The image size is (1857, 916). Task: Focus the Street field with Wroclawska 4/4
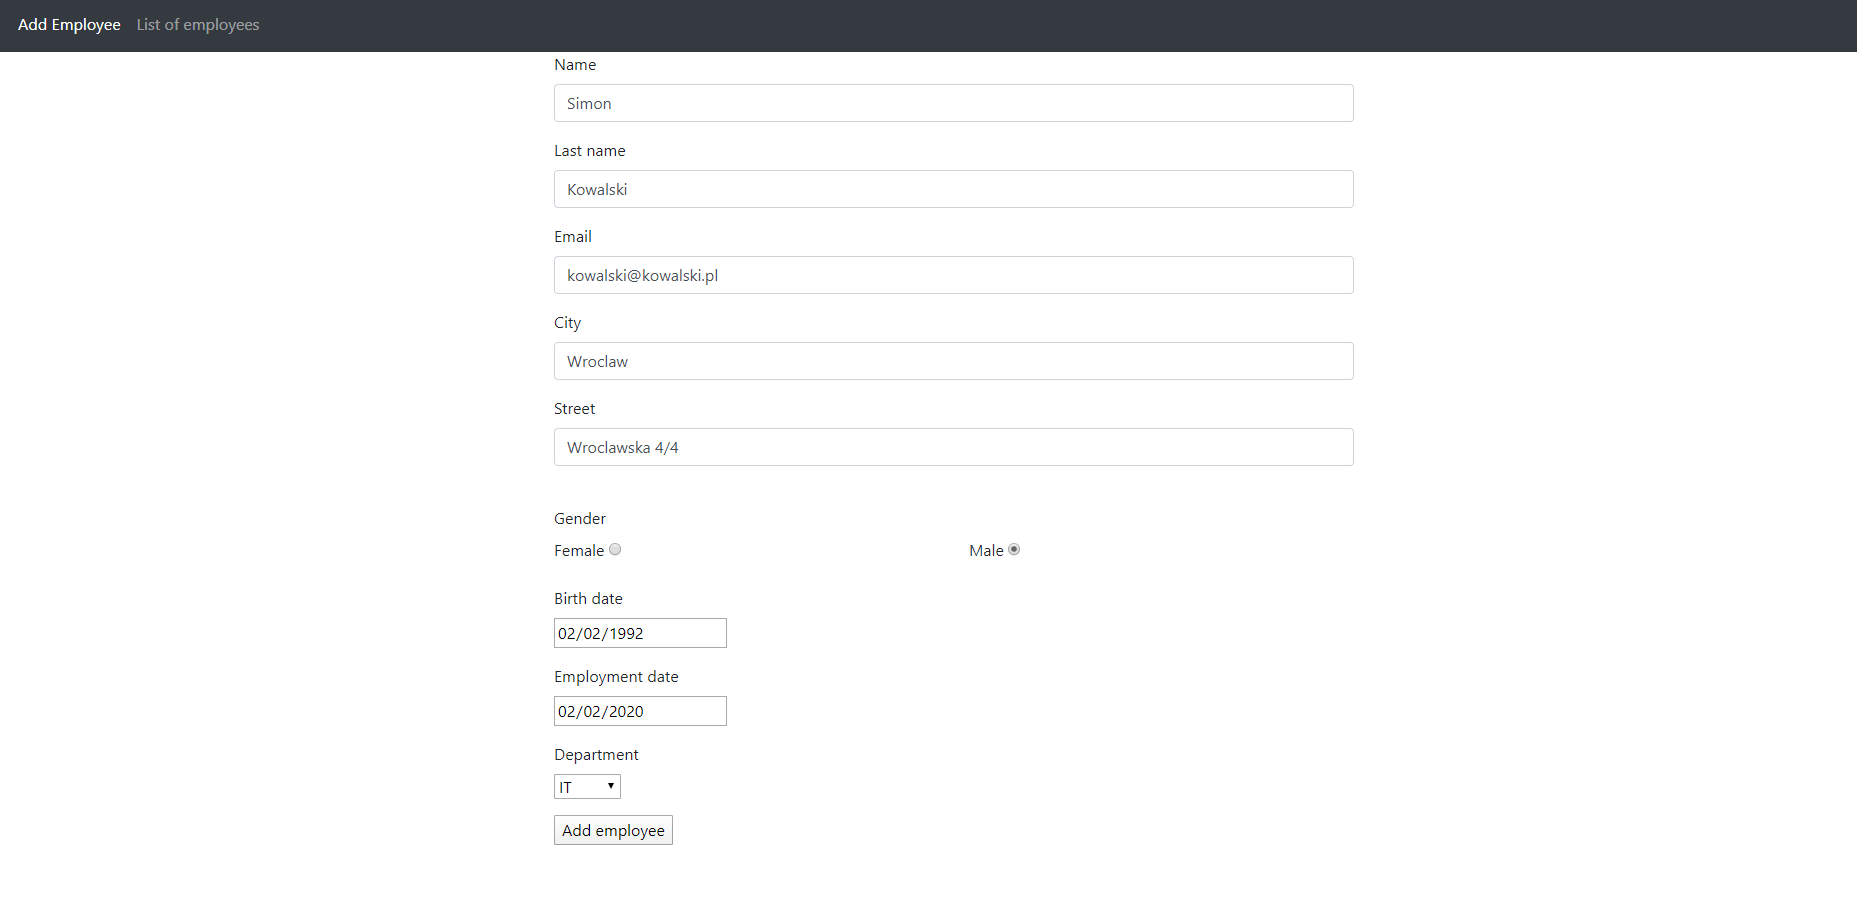coord(953,447)
